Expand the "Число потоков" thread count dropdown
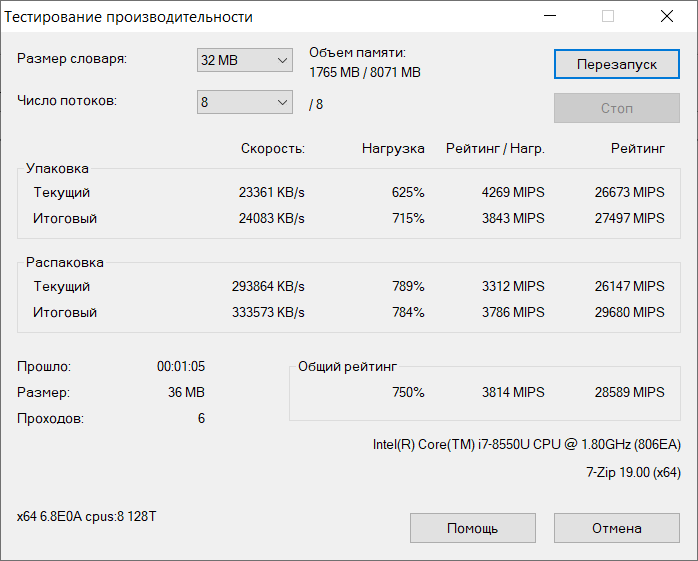Viewport: 698px width, 561px height. coord(244,103)
